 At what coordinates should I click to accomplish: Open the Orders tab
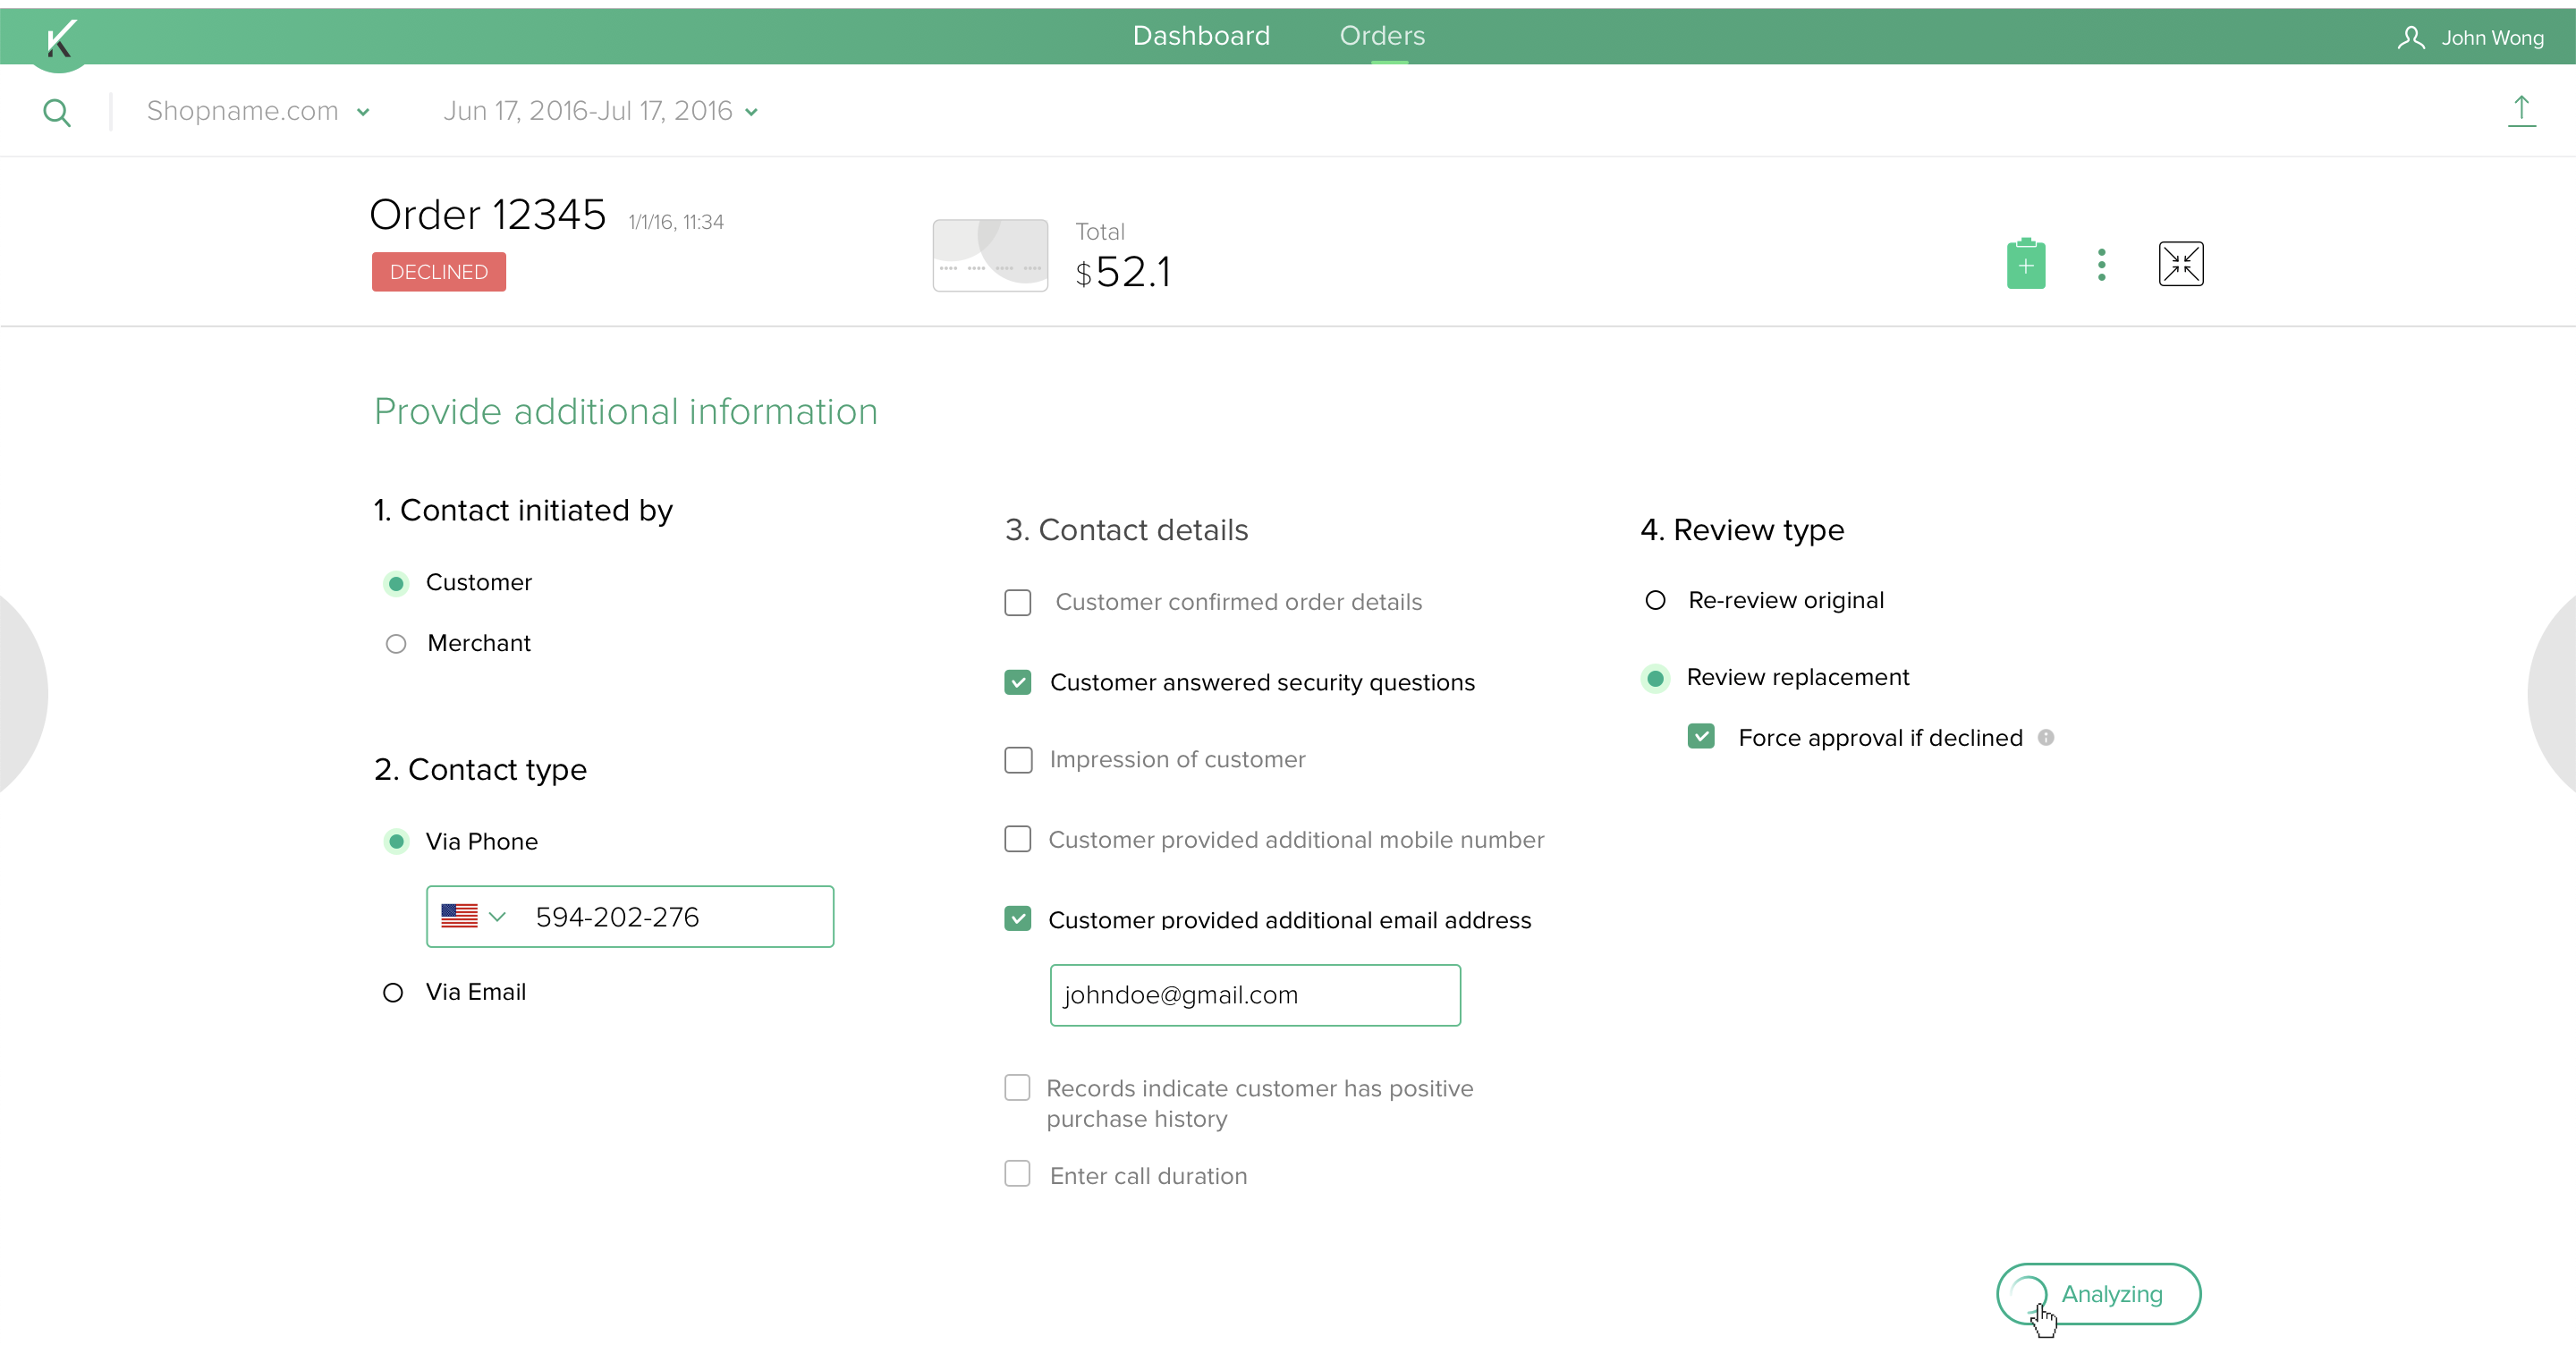[x=1382, y=36]
